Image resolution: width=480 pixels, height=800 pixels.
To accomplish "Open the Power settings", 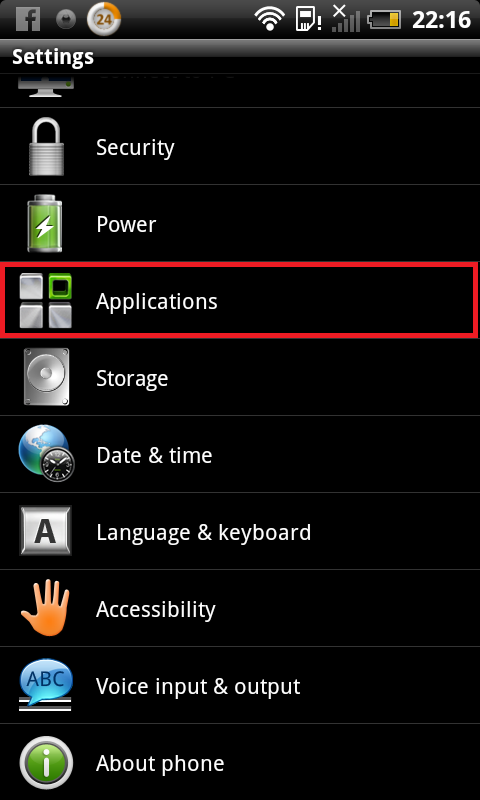I will [240, 224].
